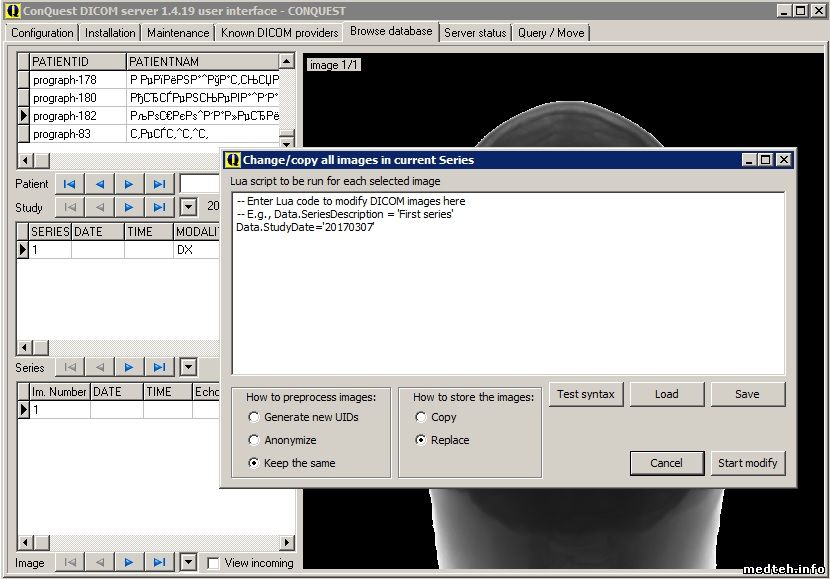Choose the Anonymize preprocess option
Viewport: 830px width, 579px height.
pyautogui.click(x=254, y=440)
